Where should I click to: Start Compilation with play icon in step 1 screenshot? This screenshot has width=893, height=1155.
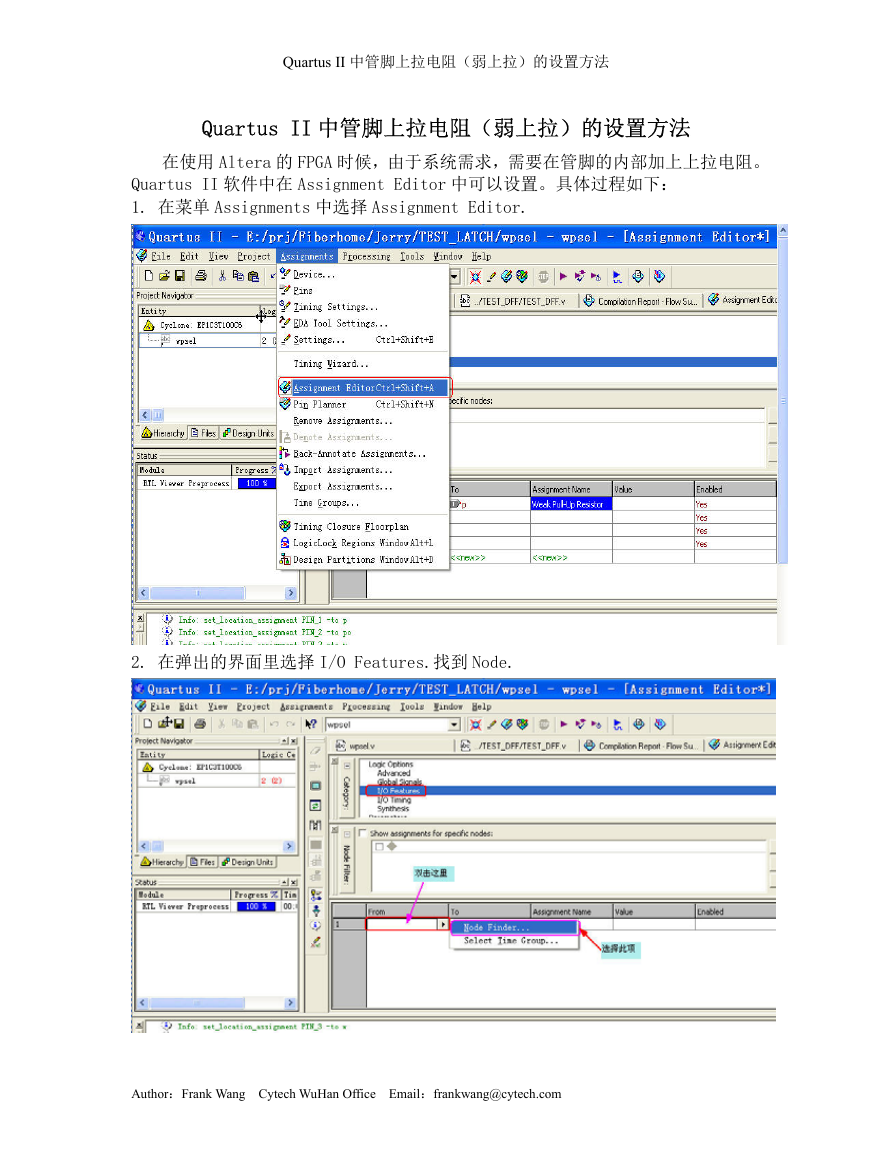click(x=564, y=277)
